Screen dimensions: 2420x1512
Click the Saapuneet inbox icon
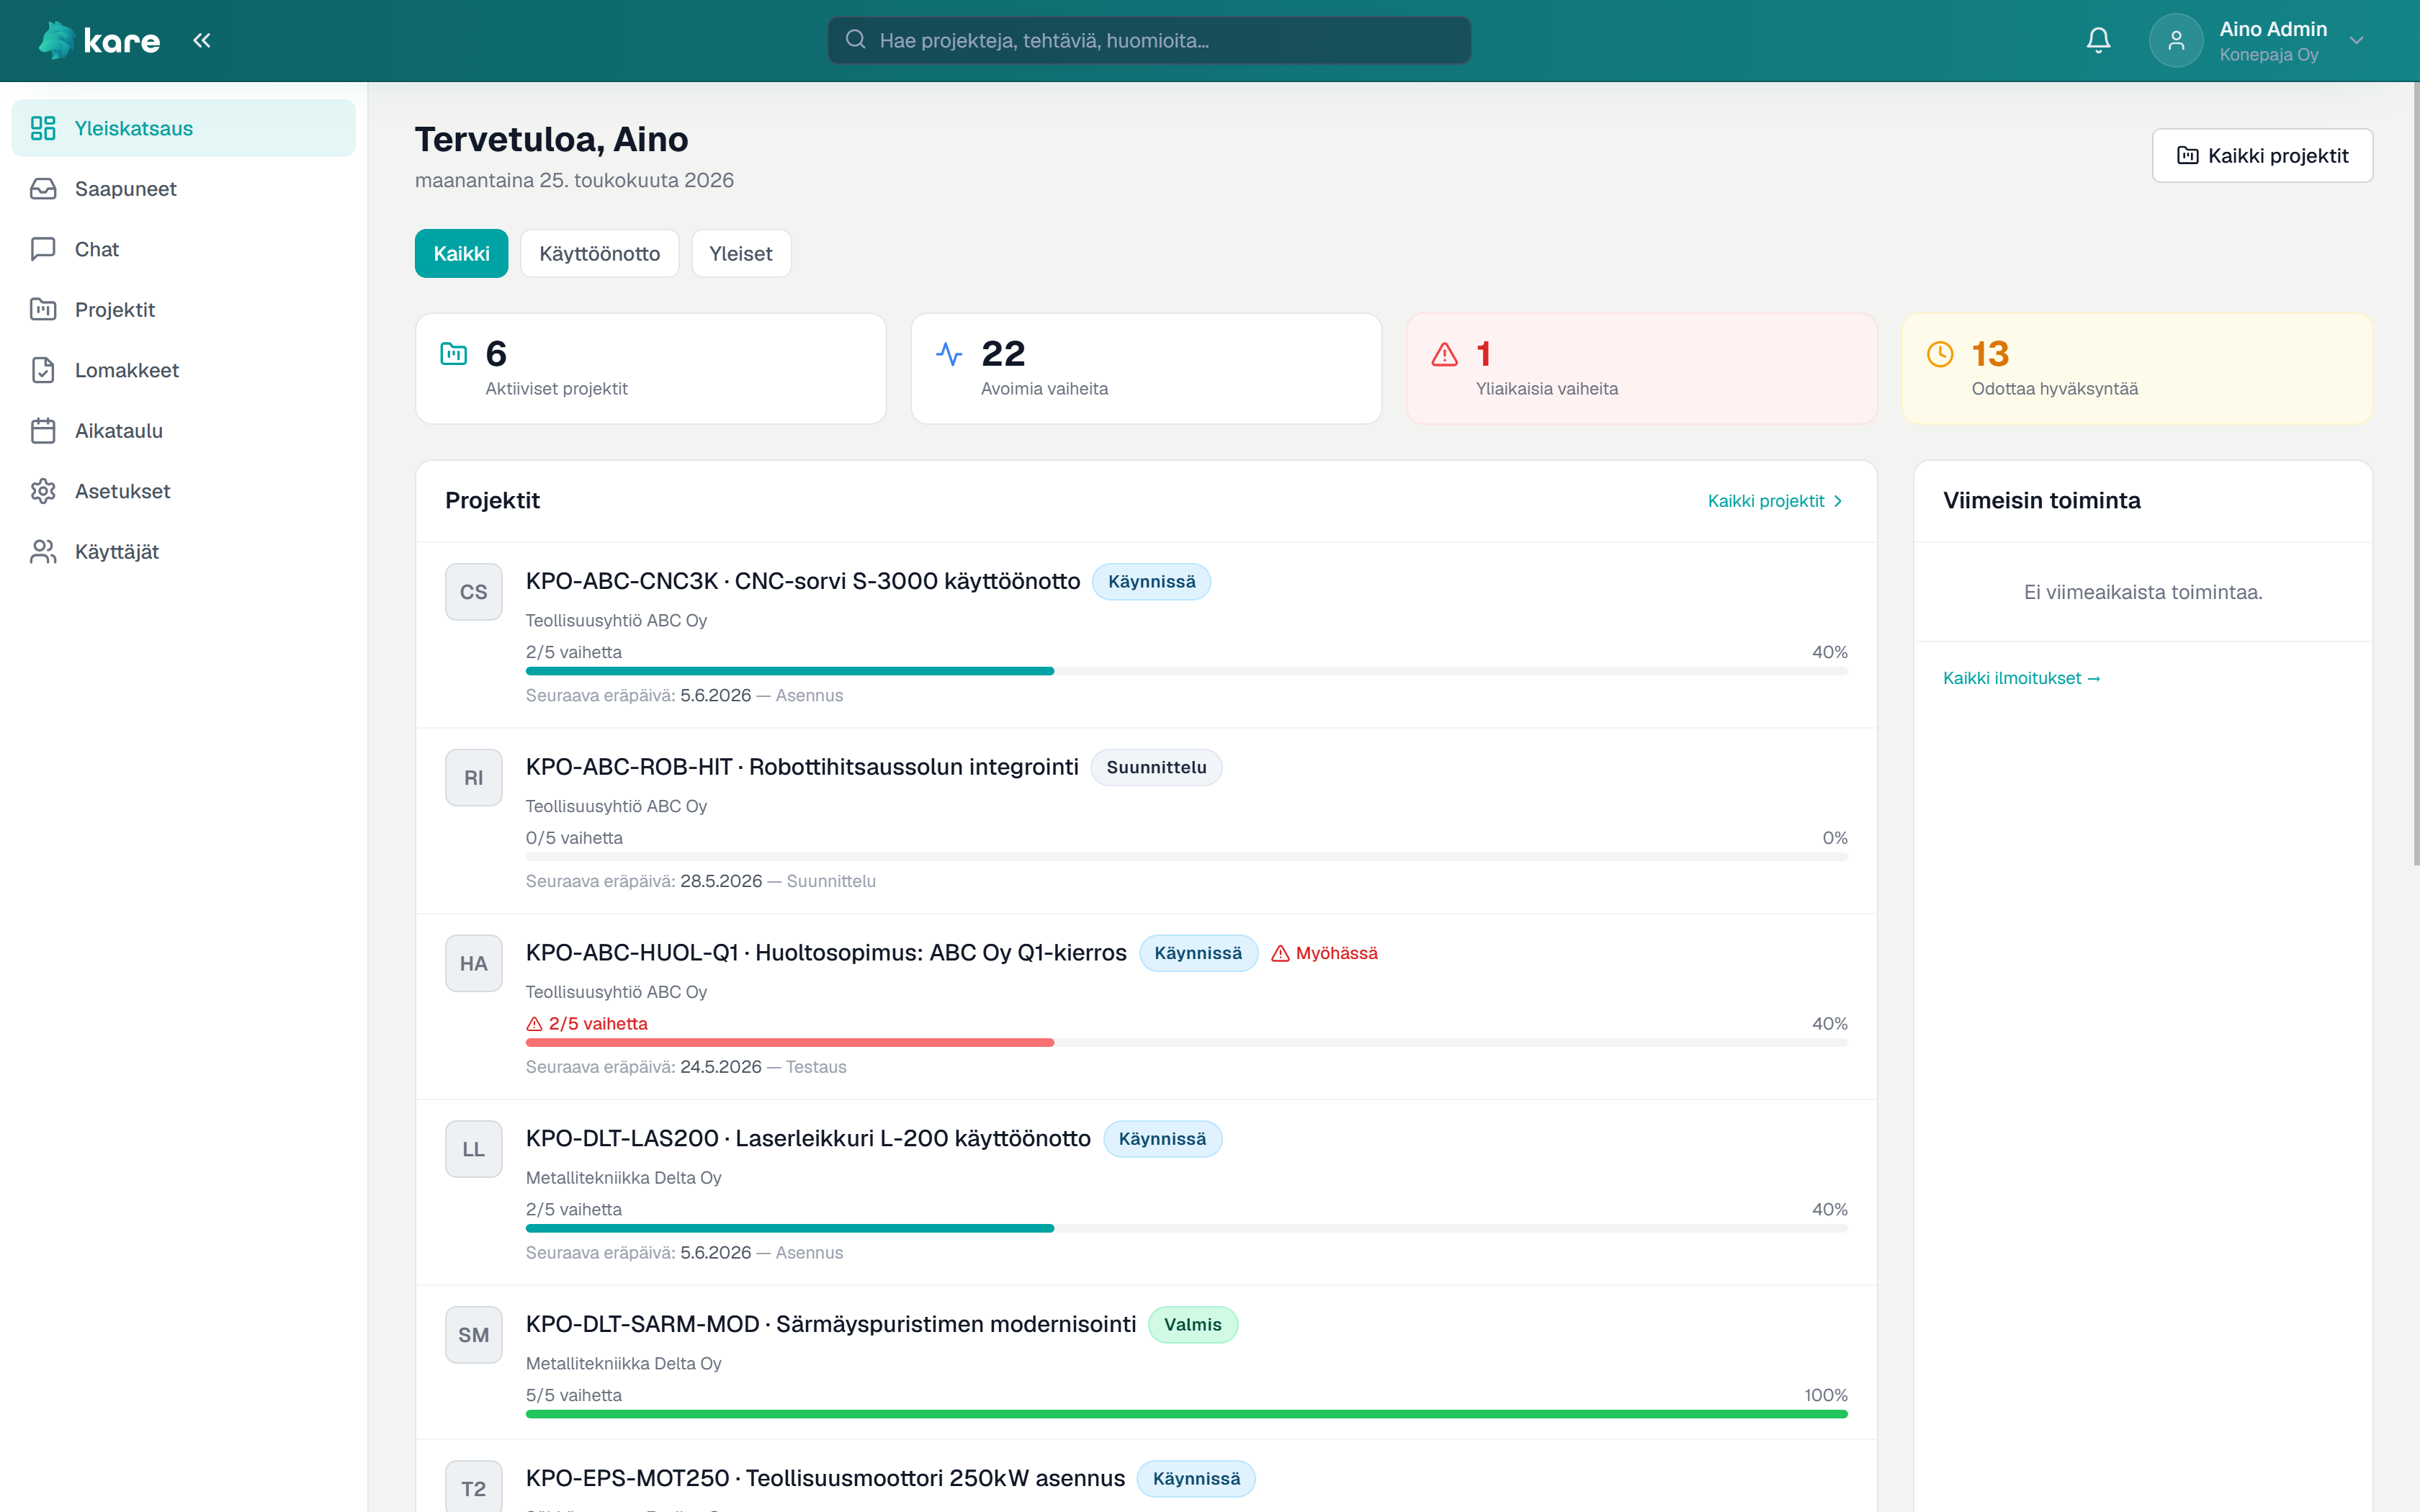[x=43, y=189]
